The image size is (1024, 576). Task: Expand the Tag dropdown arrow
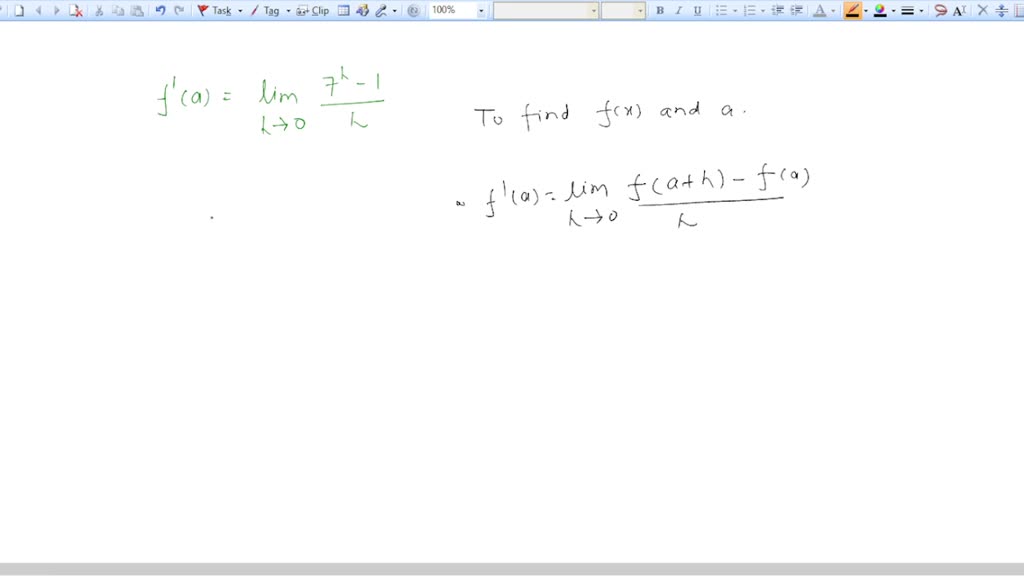coord(287,10)
